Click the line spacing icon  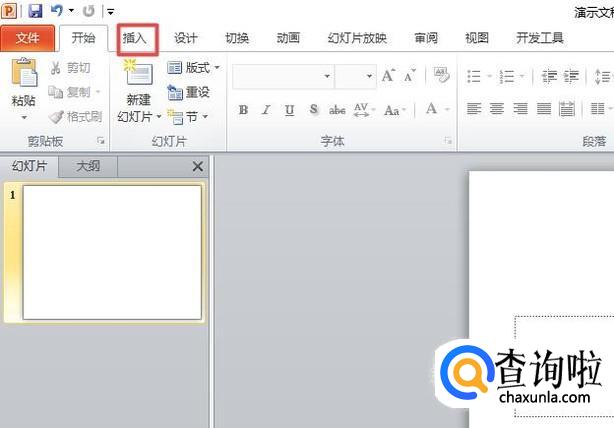point(603,76)
